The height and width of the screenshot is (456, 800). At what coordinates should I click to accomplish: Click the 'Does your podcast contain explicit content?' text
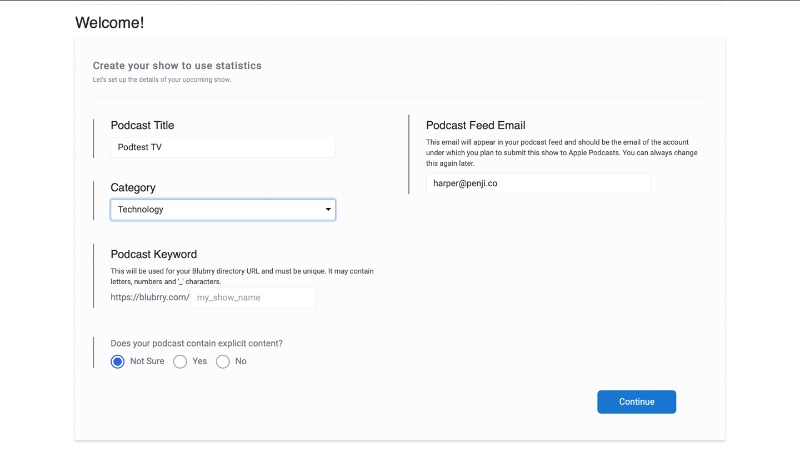196,343
